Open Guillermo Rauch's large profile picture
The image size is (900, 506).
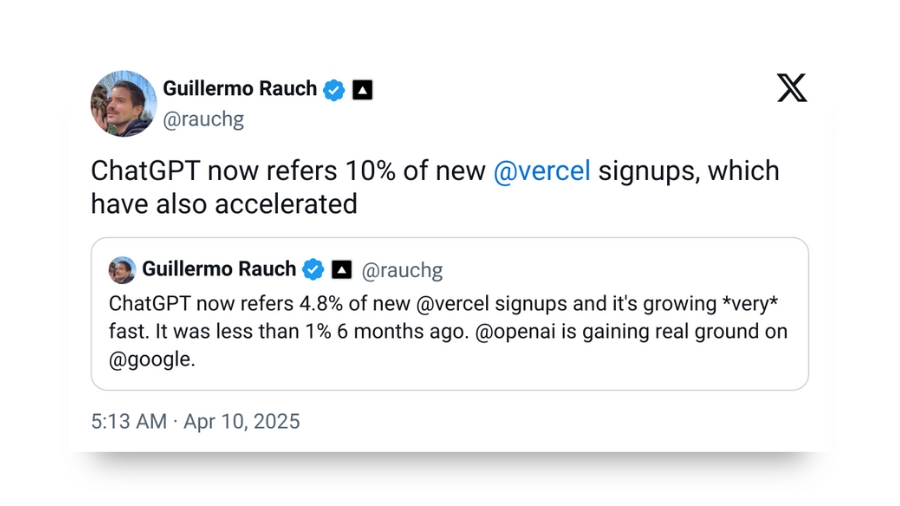[123, 104]
